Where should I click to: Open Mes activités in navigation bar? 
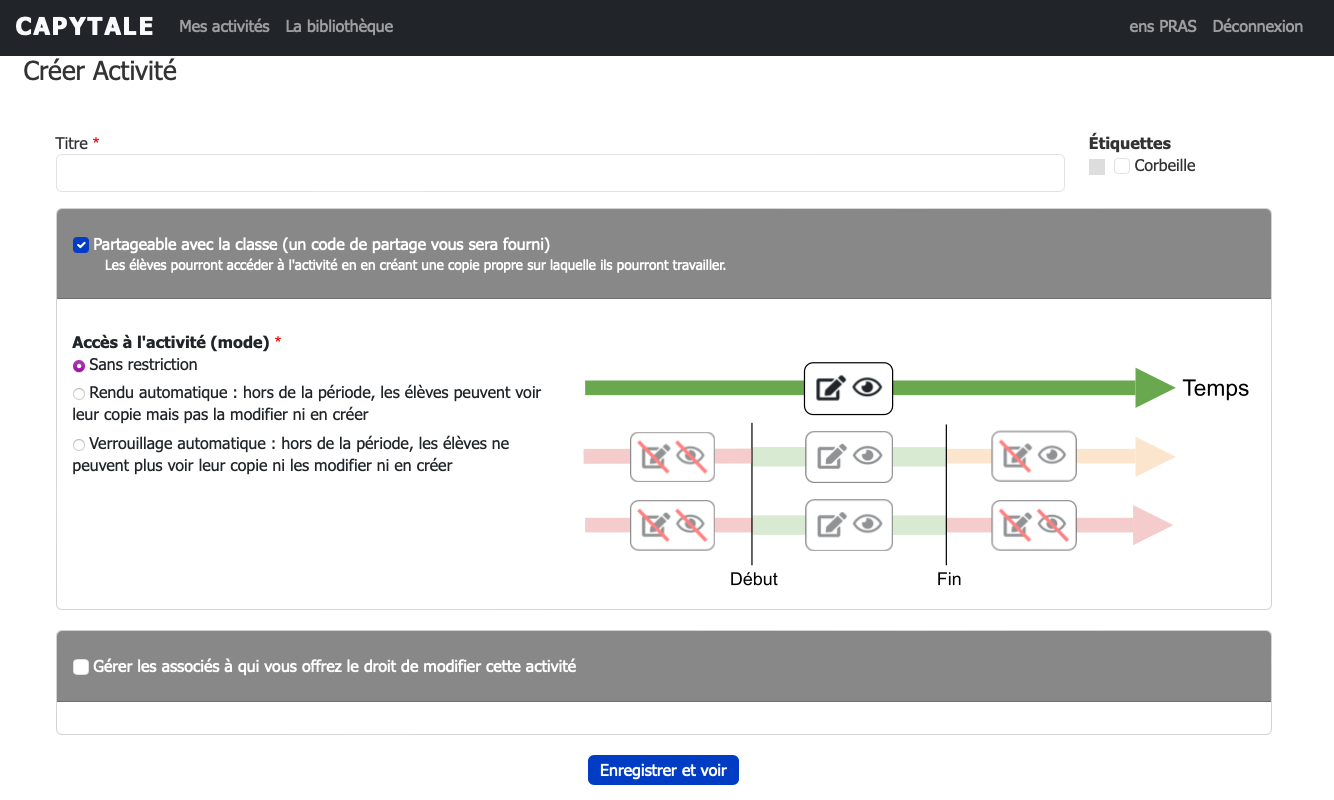point(224,27)
